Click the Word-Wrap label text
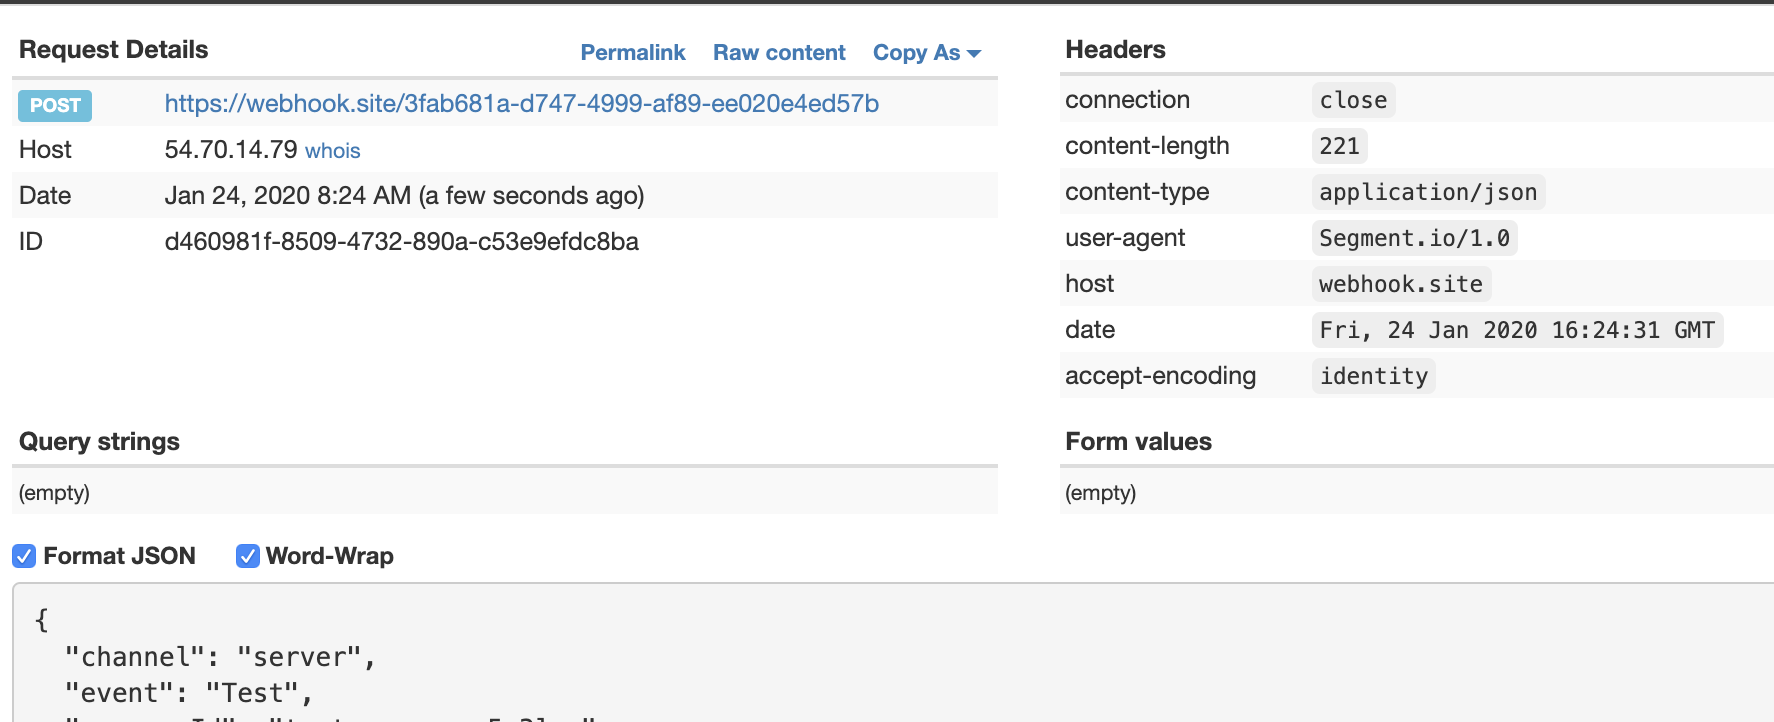Image resolution: width=1774 pixels, height=722 pixels. tap(330, 556)
